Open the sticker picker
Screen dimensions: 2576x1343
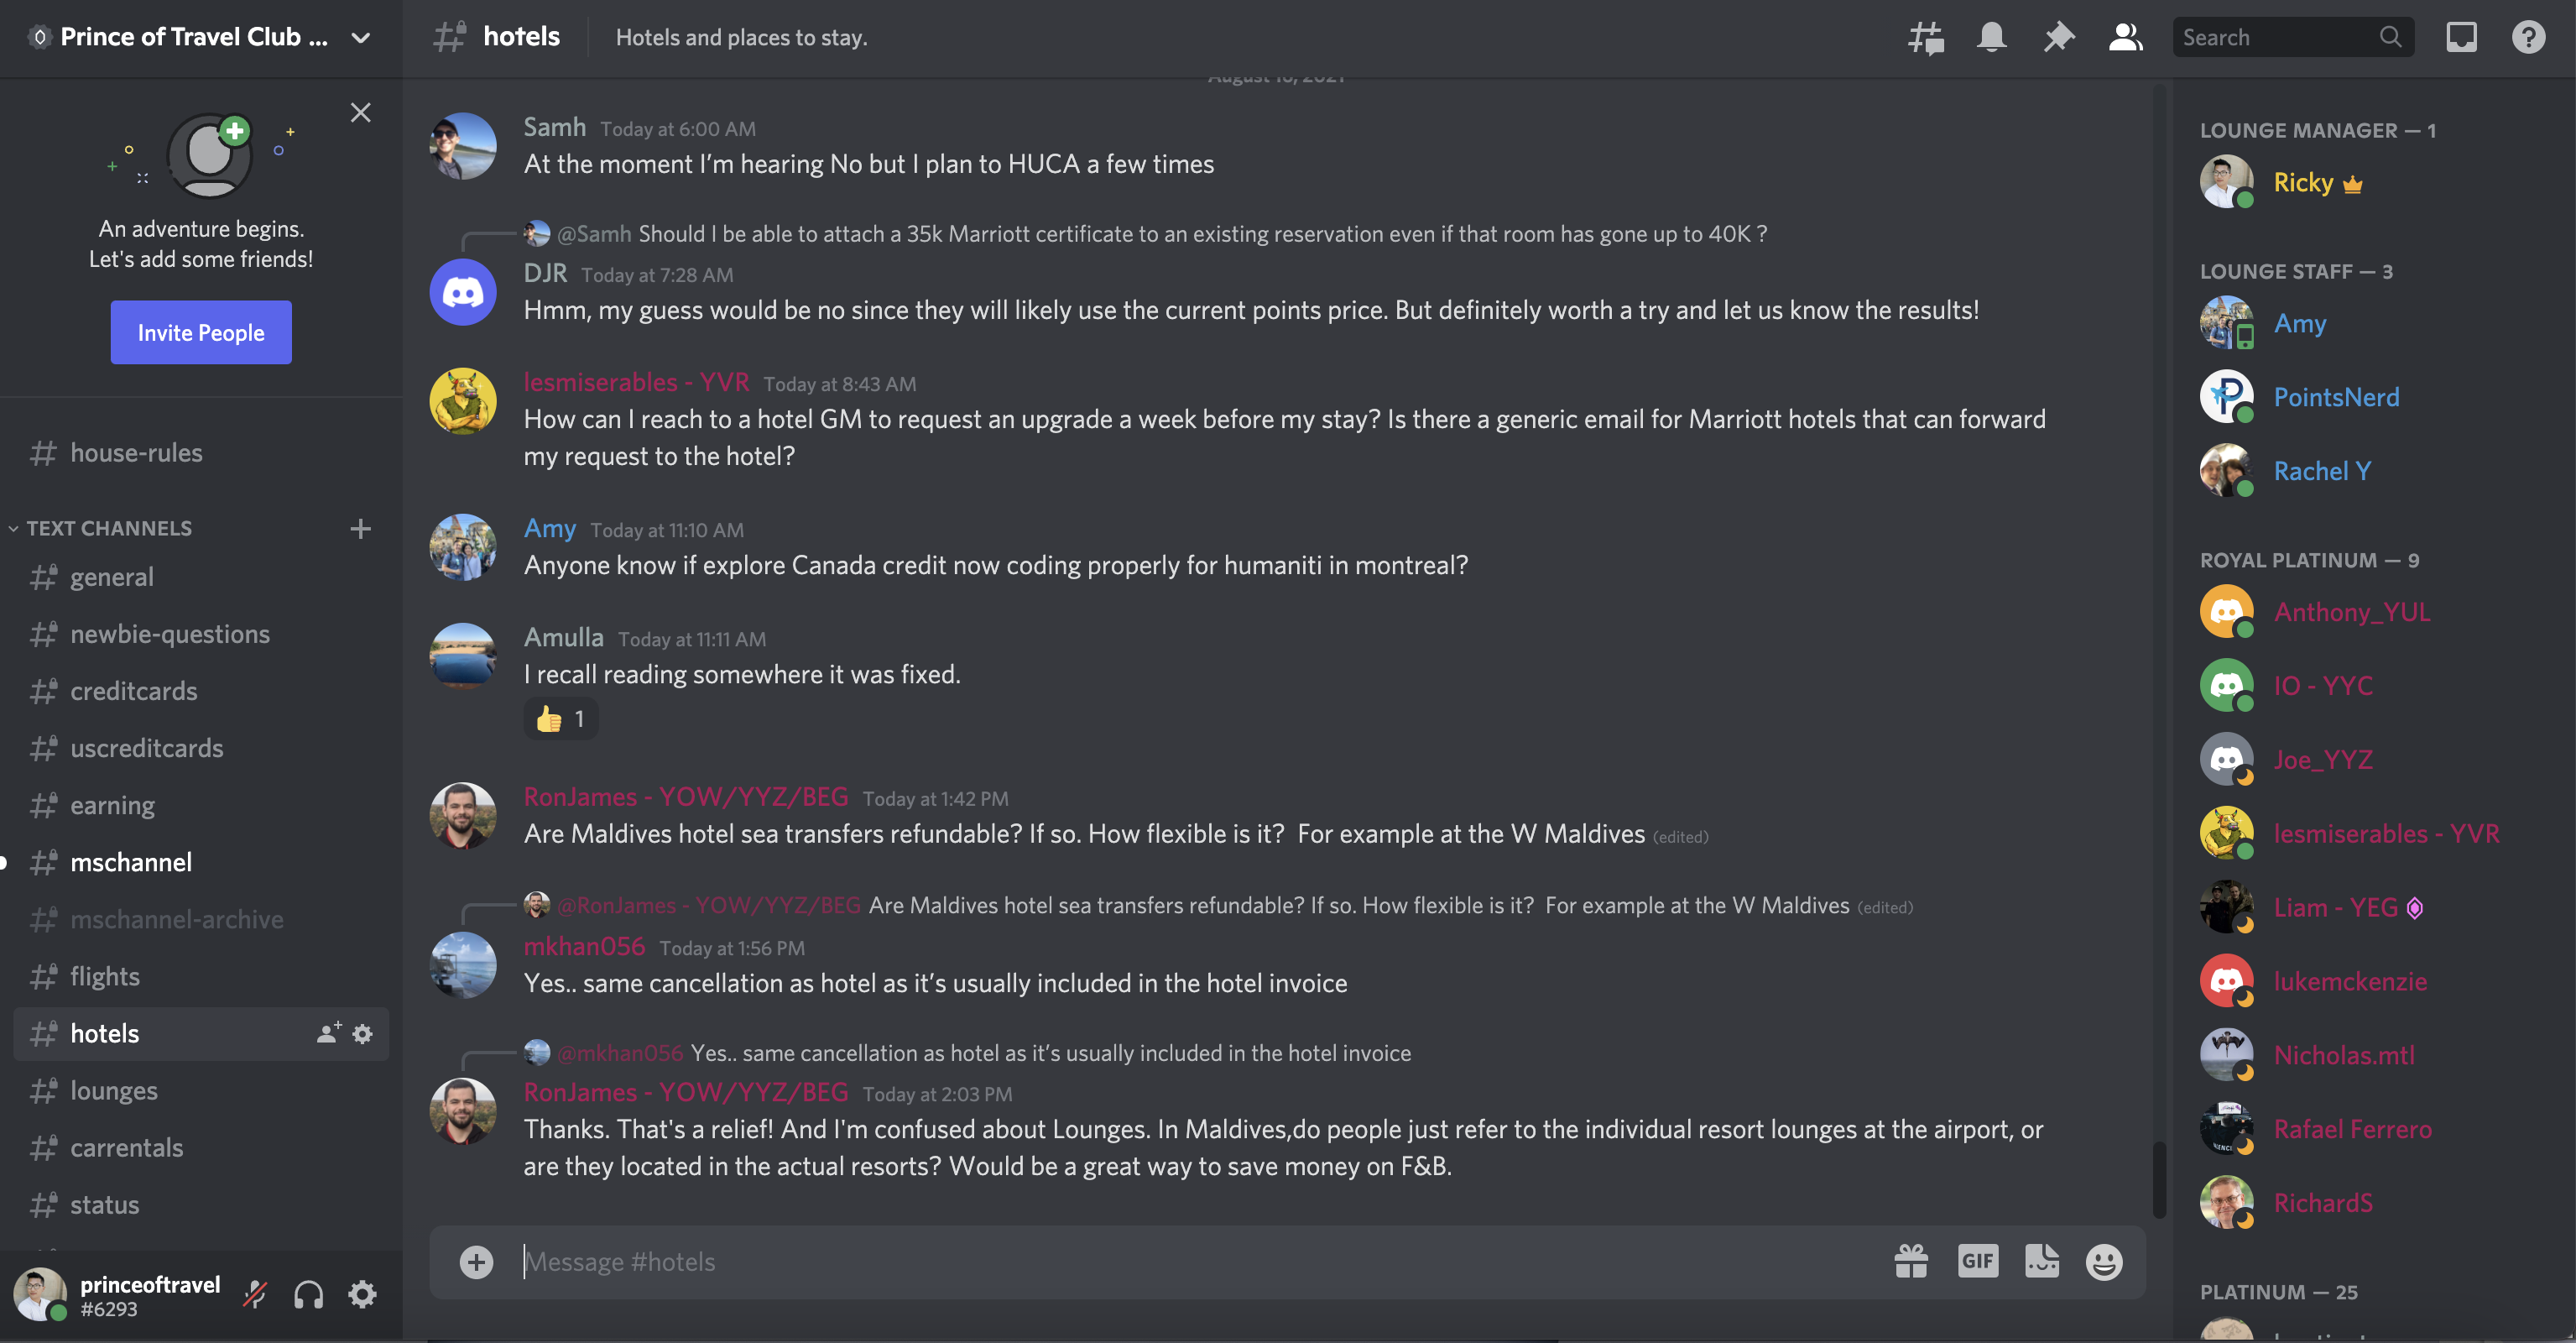(x=2041, y=1262)
